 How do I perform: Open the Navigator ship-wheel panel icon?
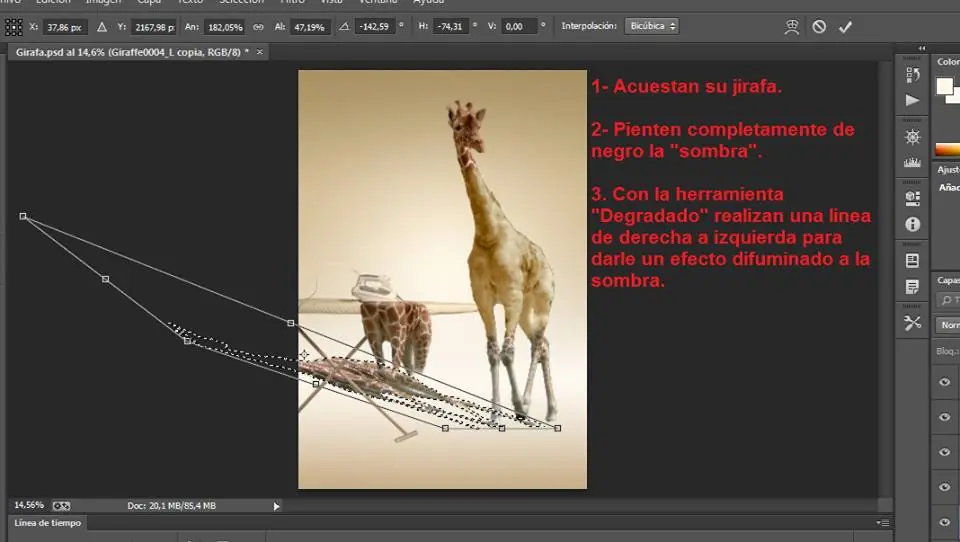tap(912, 137)
